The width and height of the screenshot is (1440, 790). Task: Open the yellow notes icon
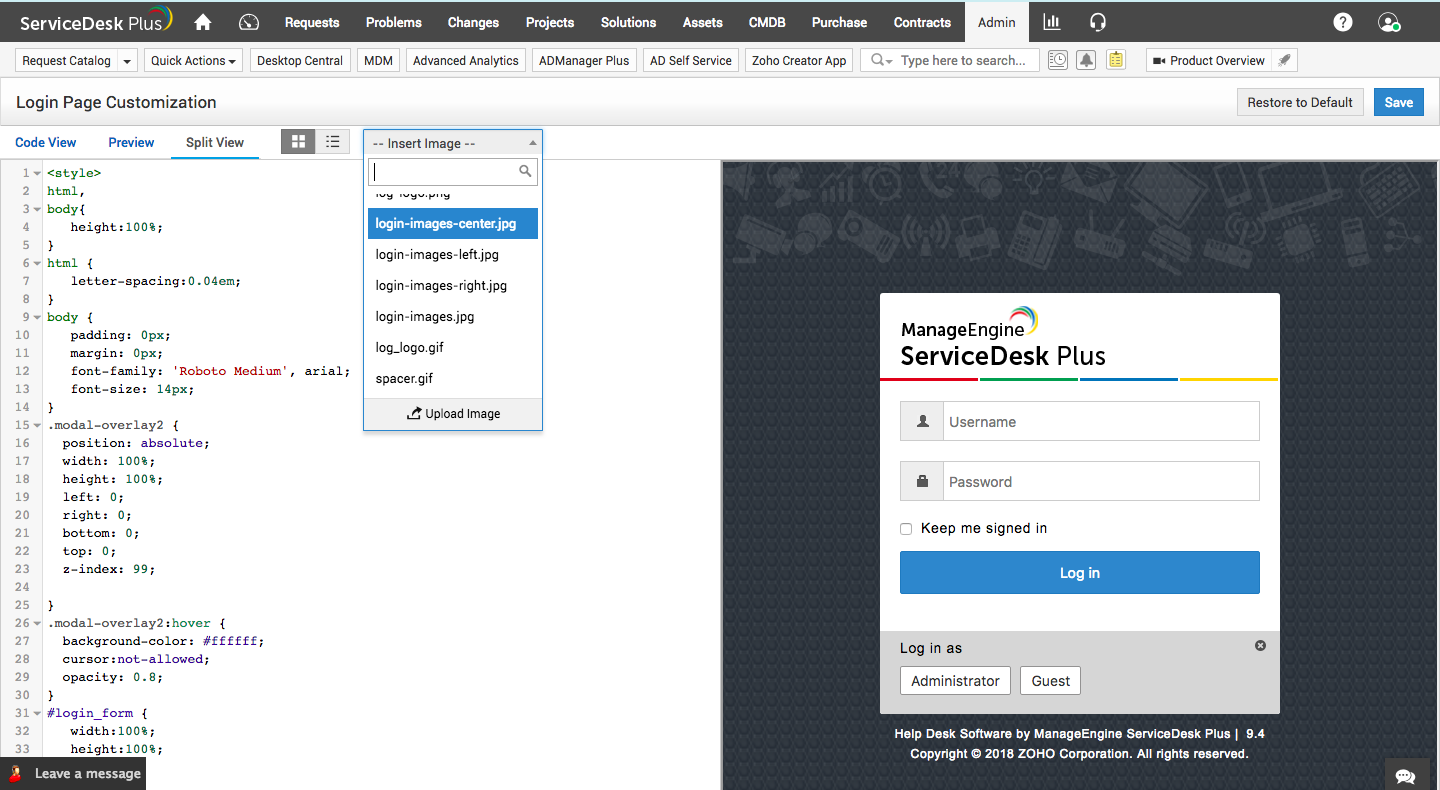[1116, 60]
